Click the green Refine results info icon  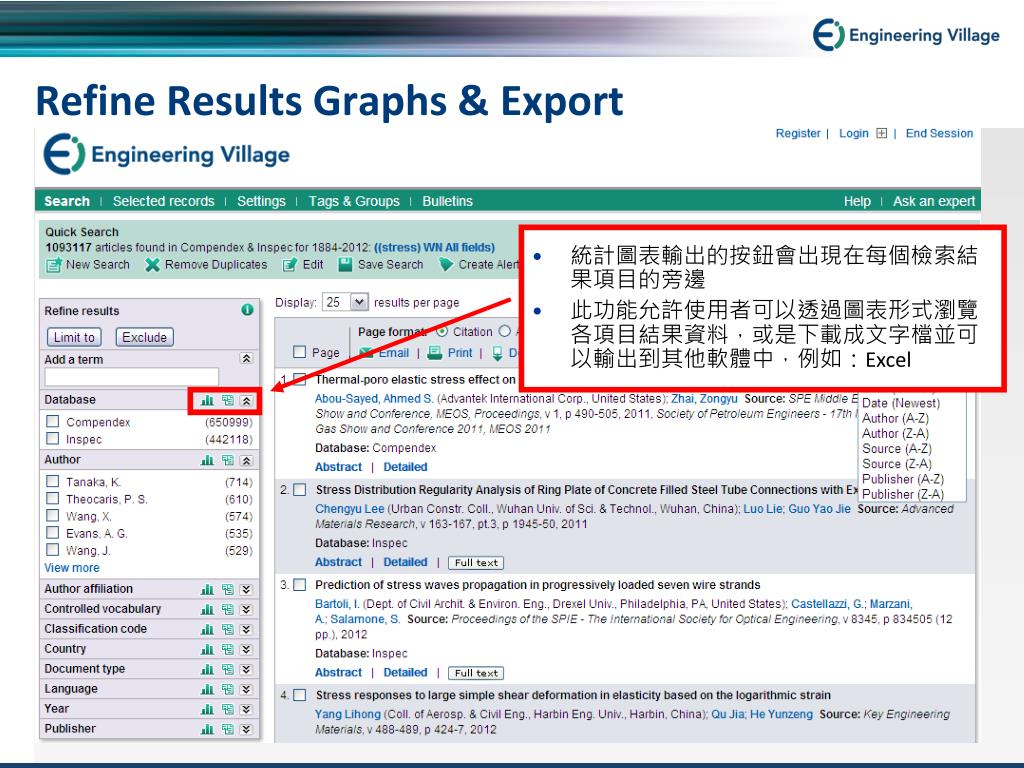click(x=247, y=310)
